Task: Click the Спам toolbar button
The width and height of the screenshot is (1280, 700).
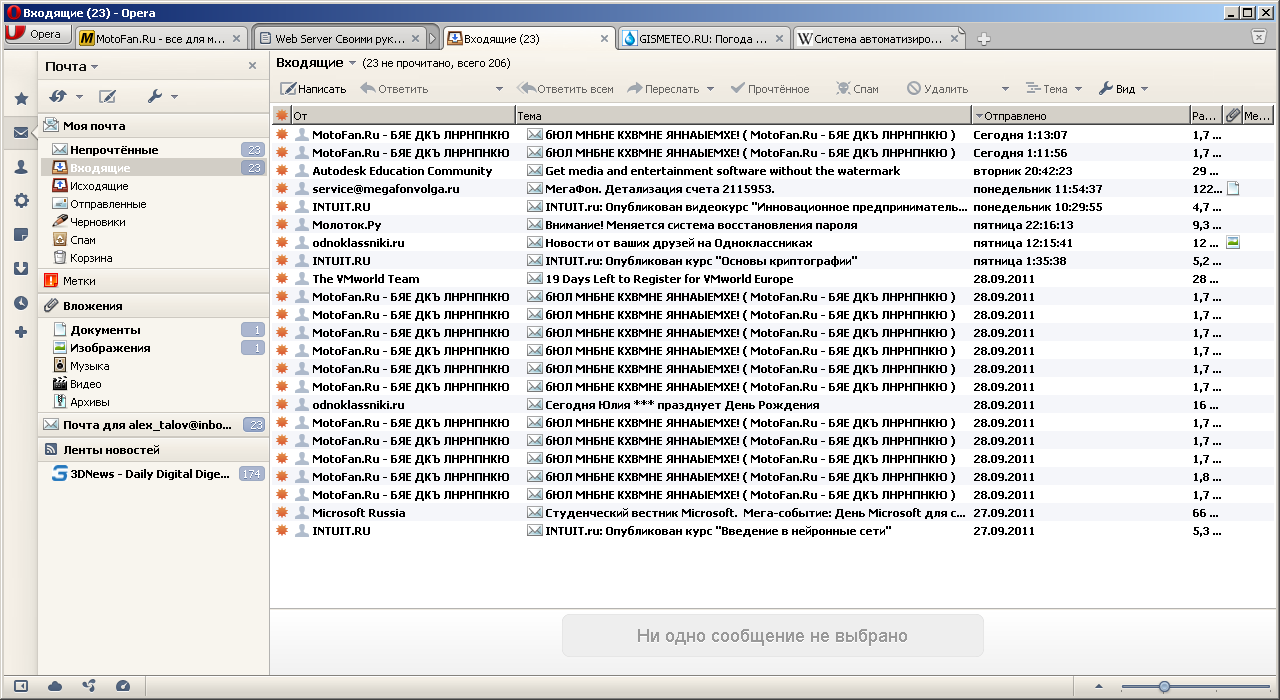Action: (857, 89)
